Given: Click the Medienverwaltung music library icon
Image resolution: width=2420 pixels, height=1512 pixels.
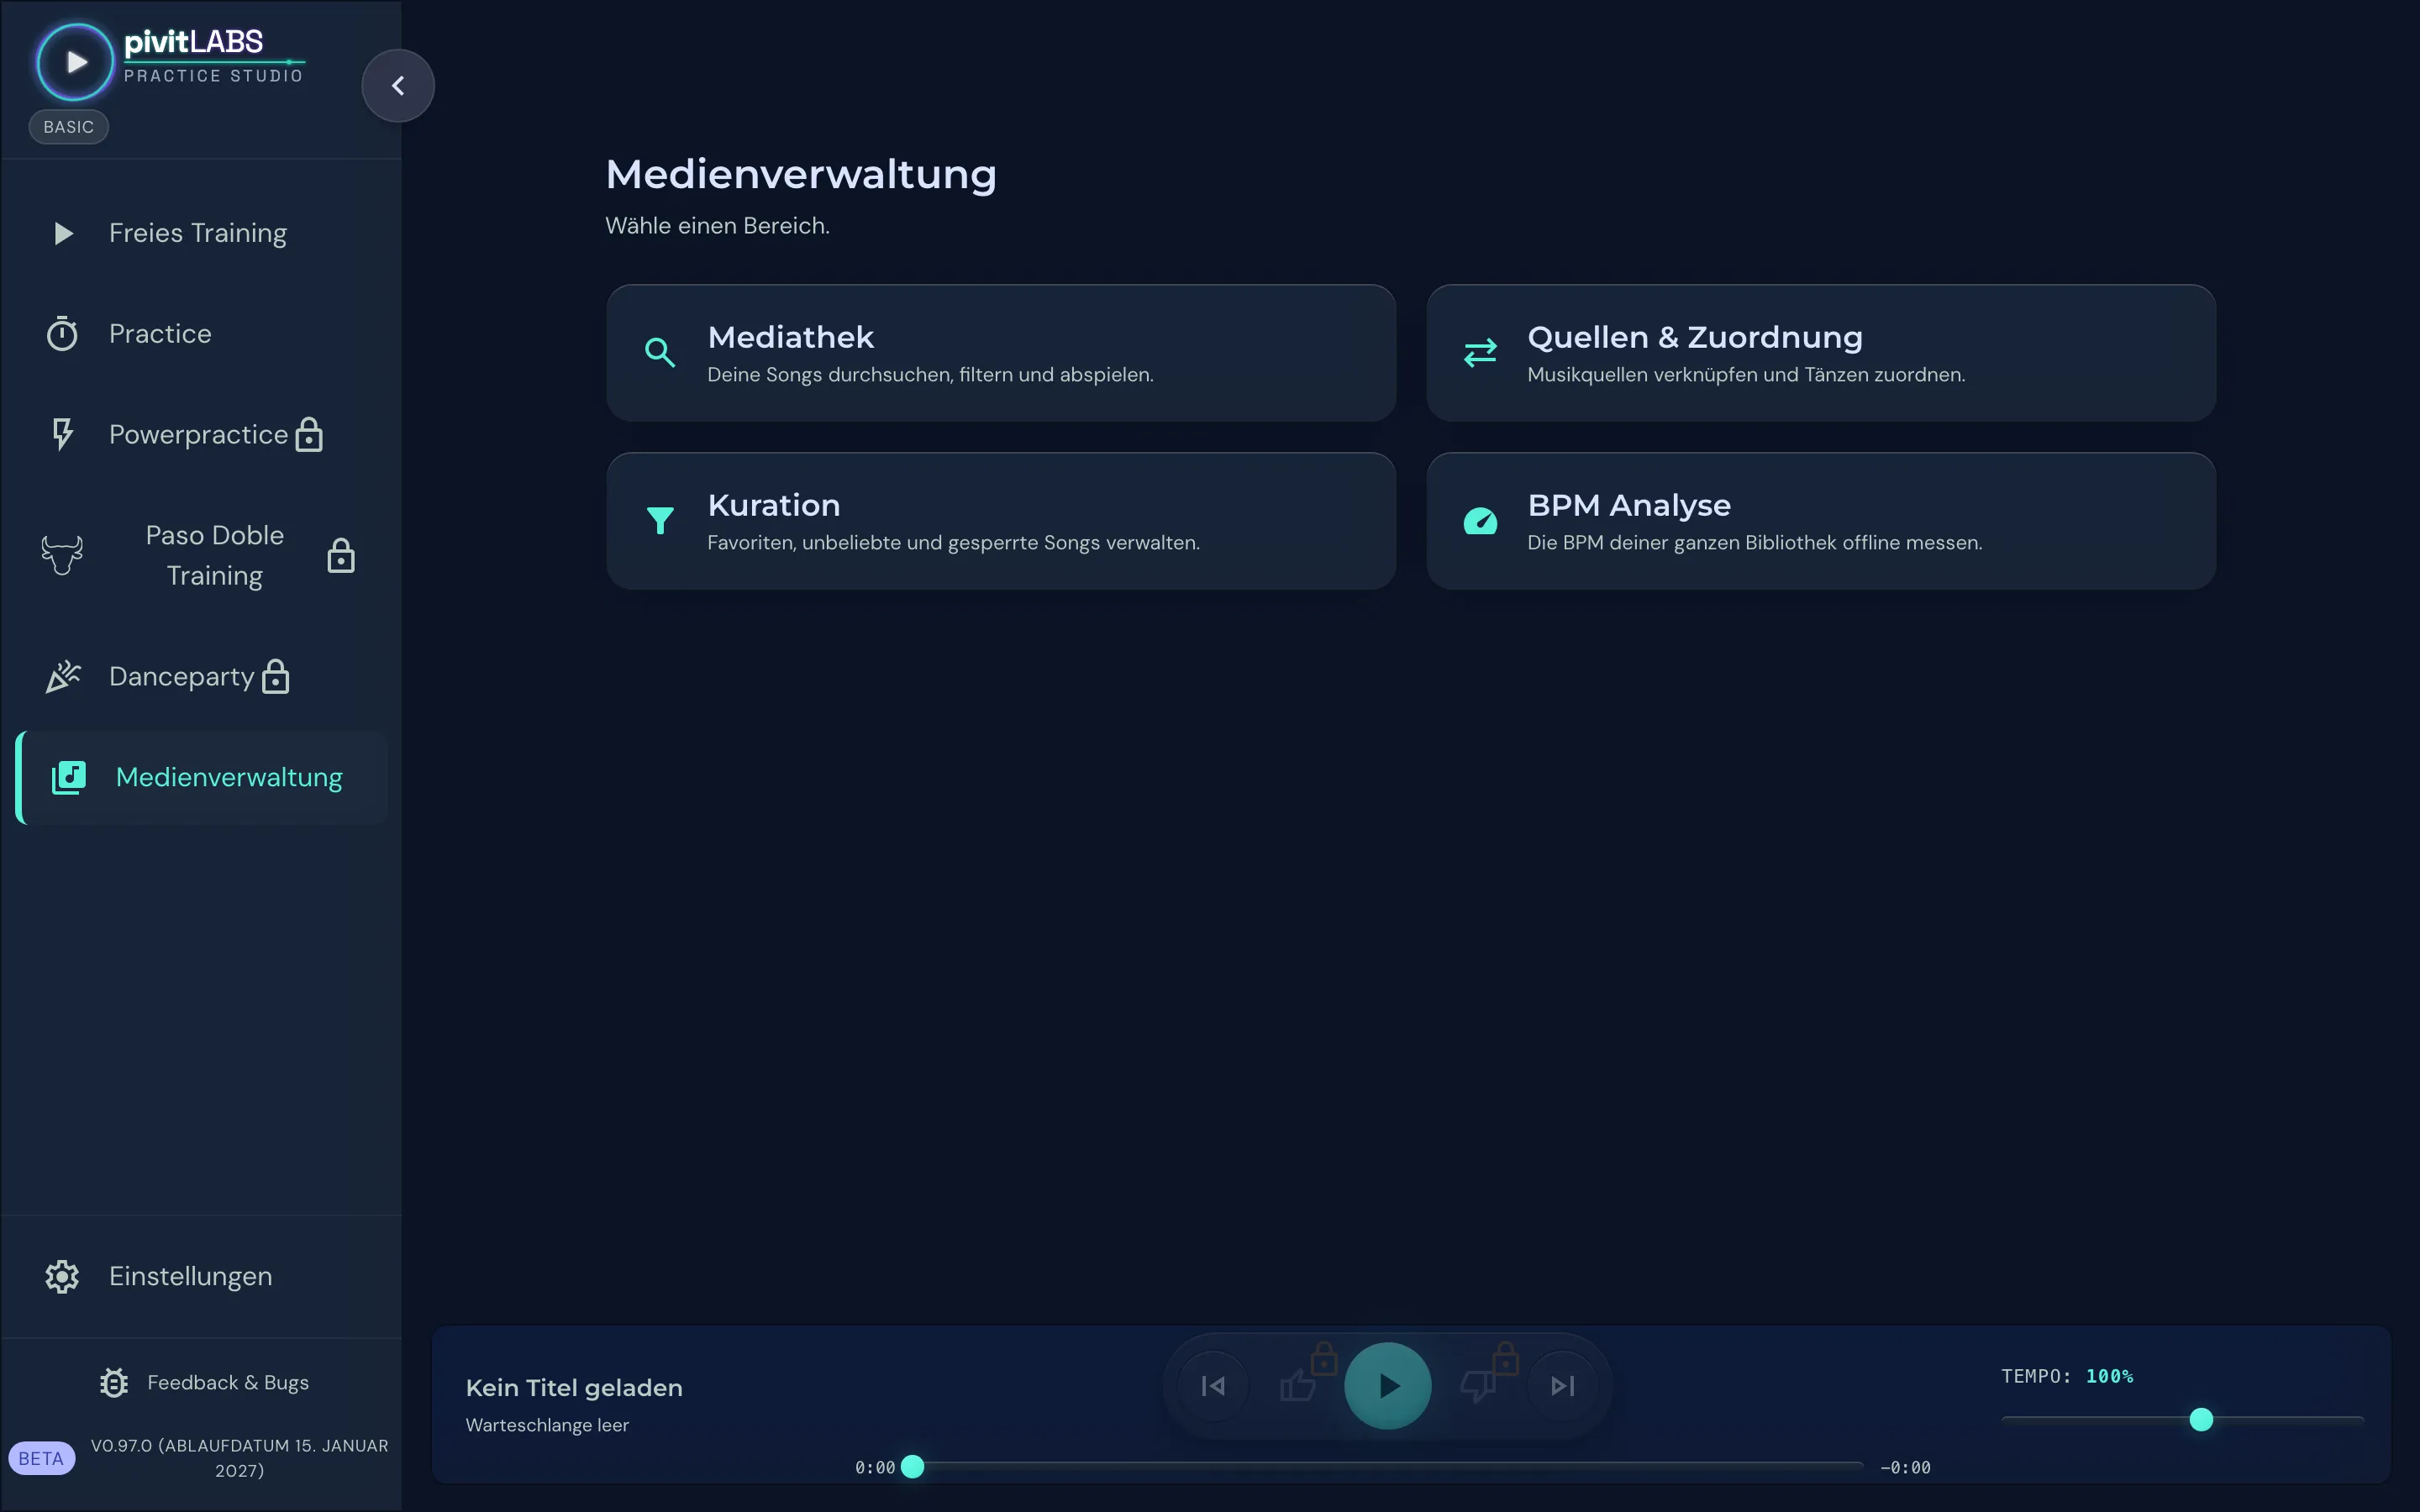Looking at the screenshot, I should coord(69,777).
